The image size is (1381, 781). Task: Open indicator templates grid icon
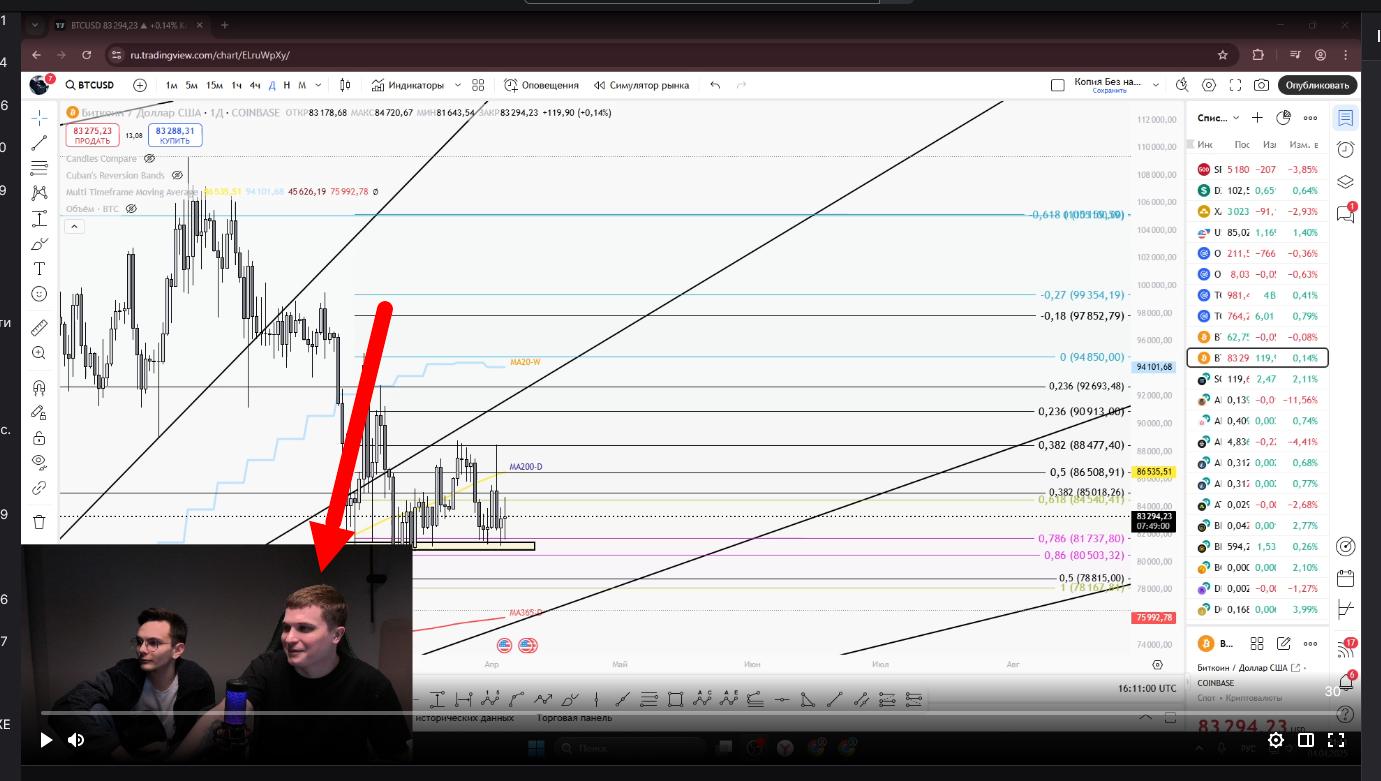pyautogui.click(x=478, y=85)
